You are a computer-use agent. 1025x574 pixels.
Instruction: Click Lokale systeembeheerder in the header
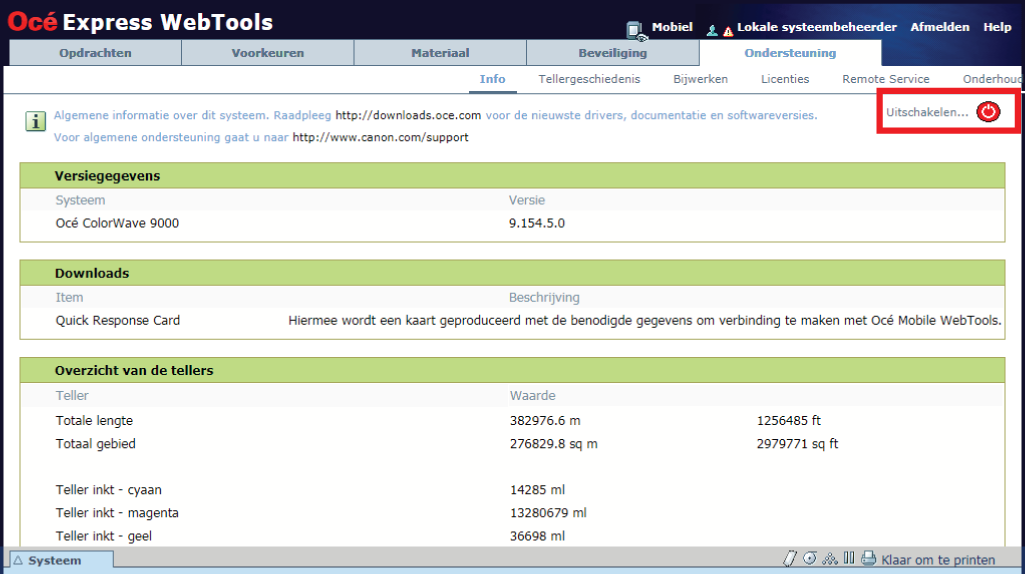tap(816, 27)
